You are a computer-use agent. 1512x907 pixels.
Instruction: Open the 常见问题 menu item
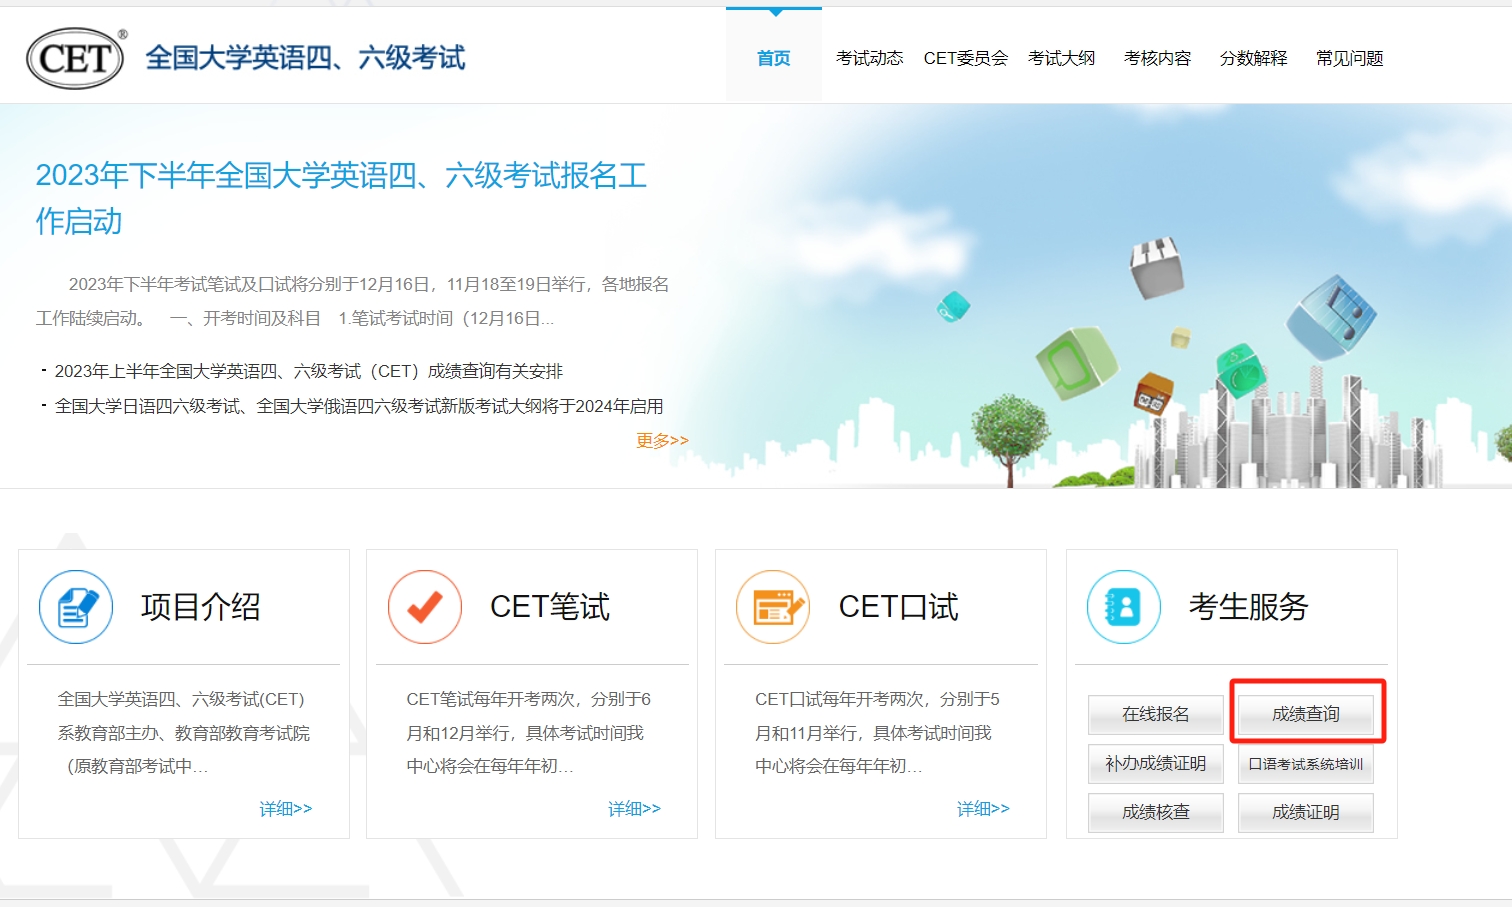[x=1349, y=58]
